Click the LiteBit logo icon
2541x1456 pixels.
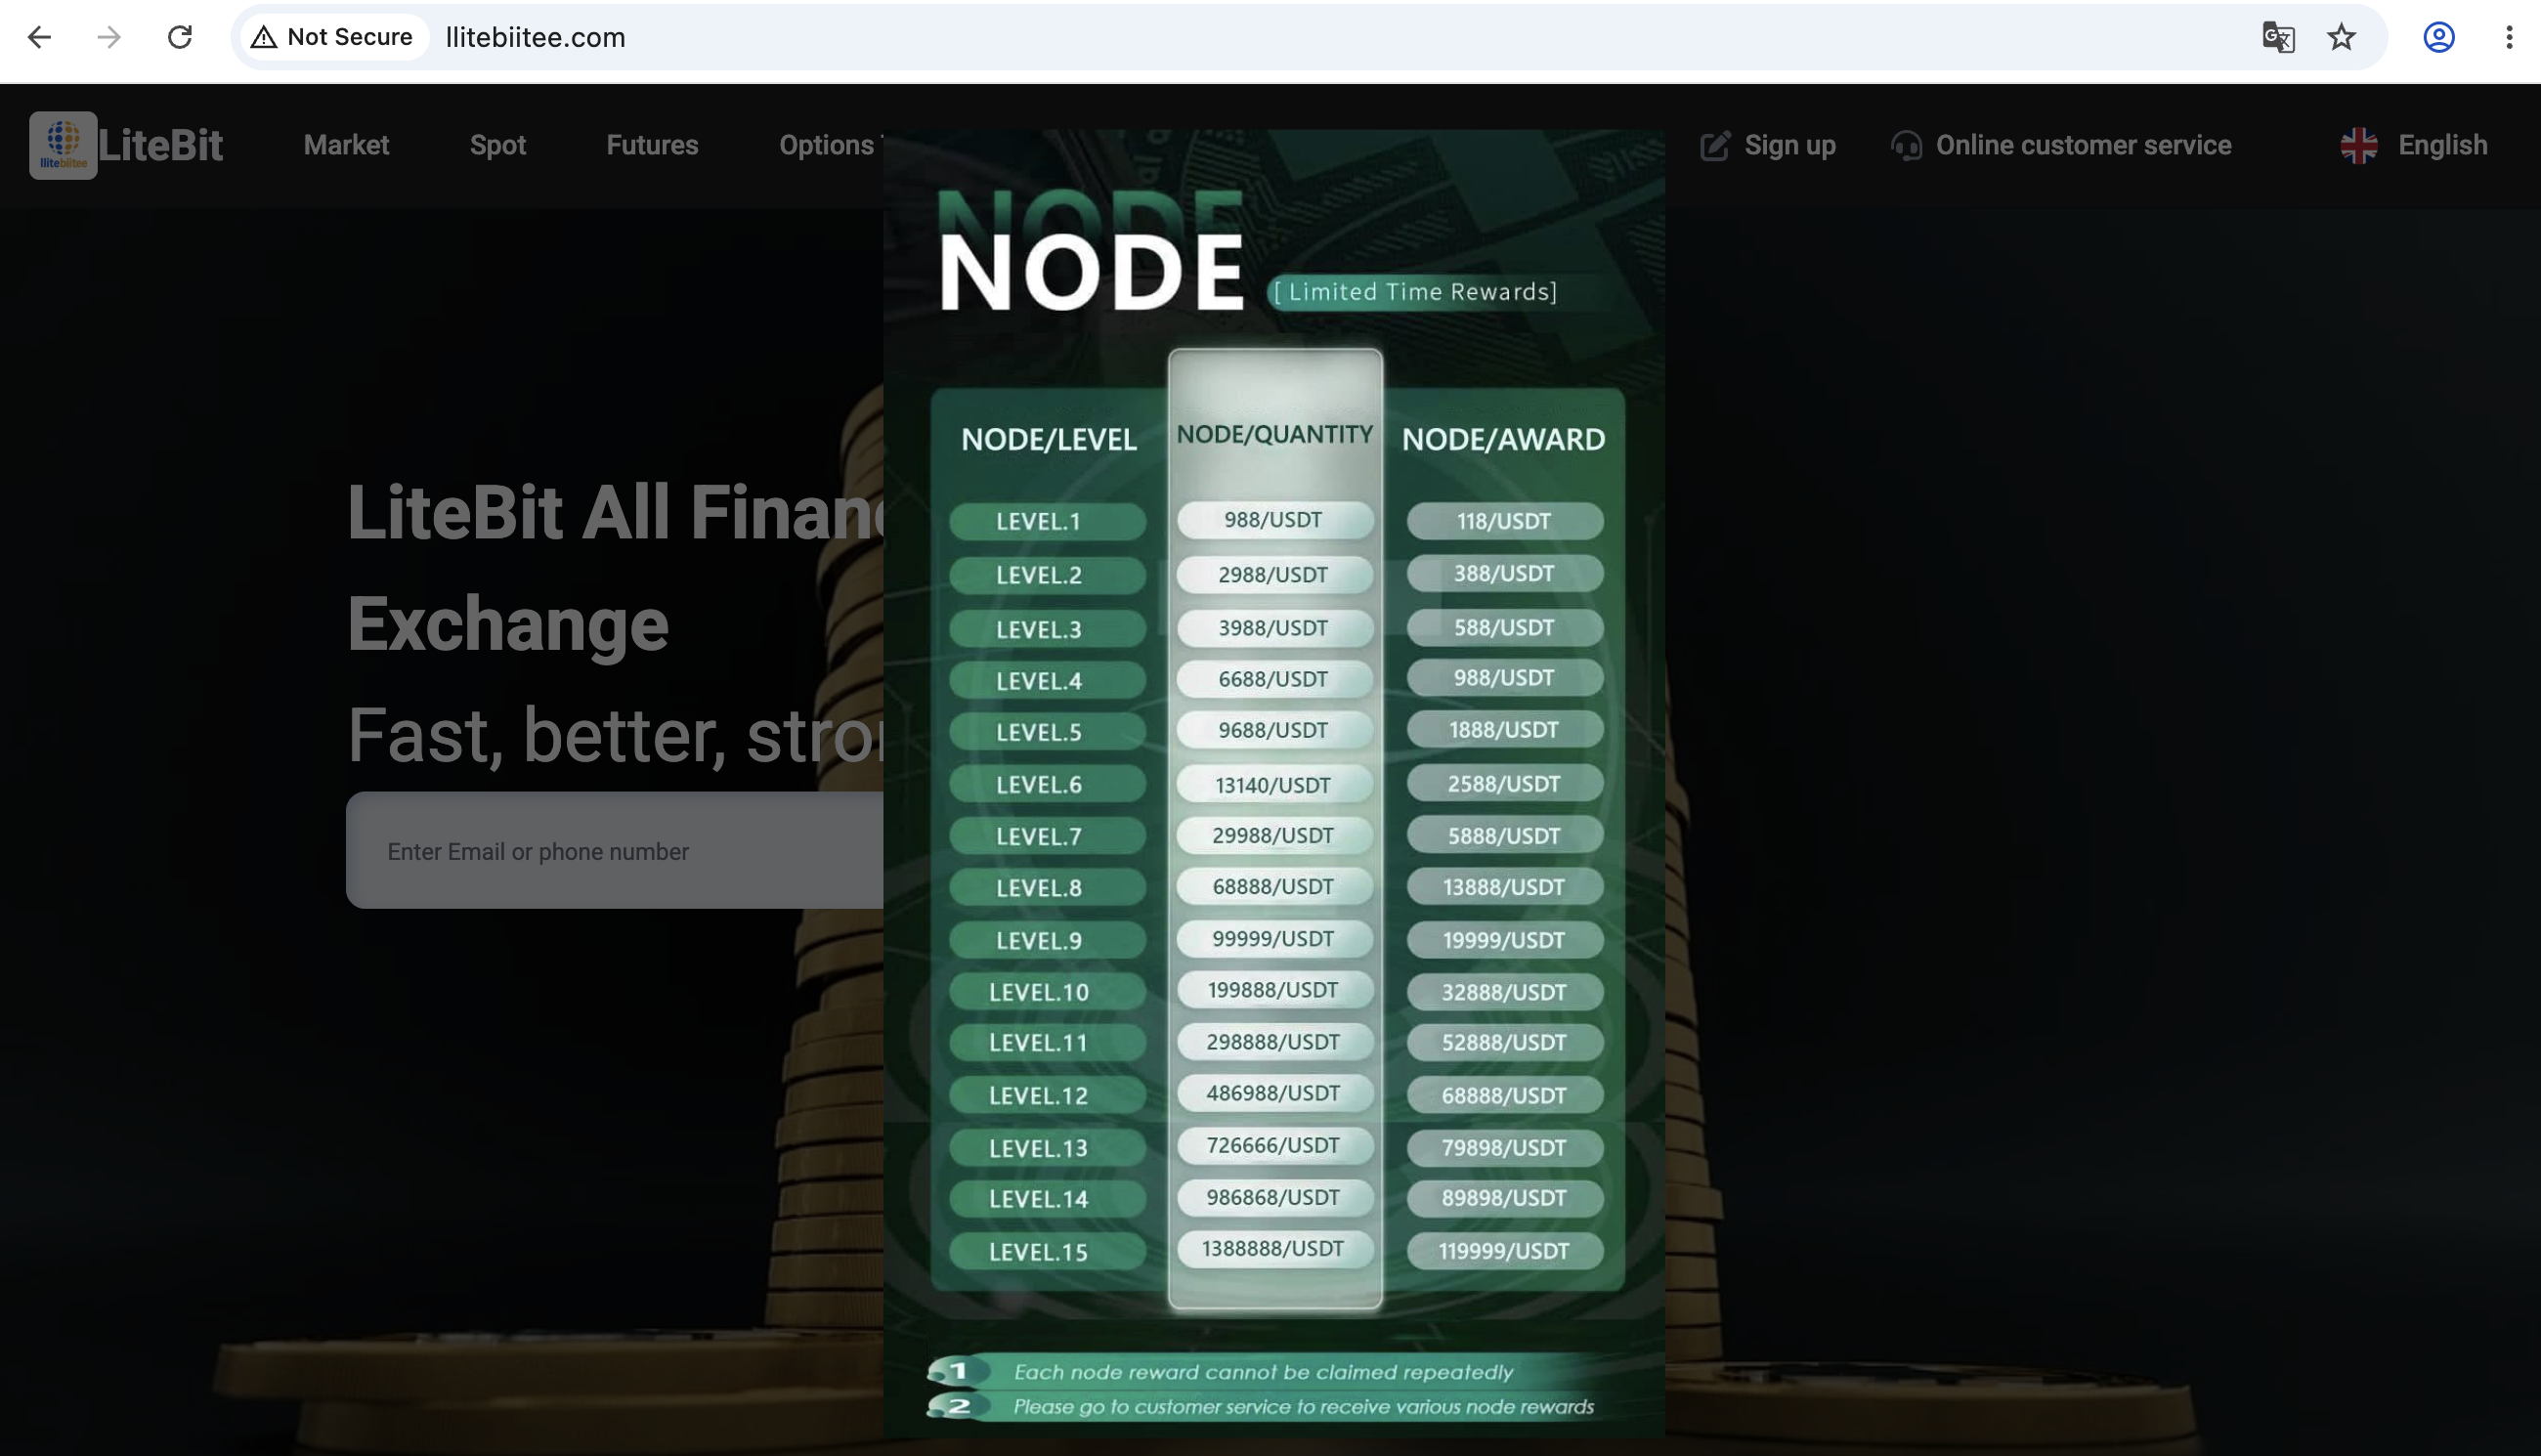pyautogui.click(x=63, y=145)
